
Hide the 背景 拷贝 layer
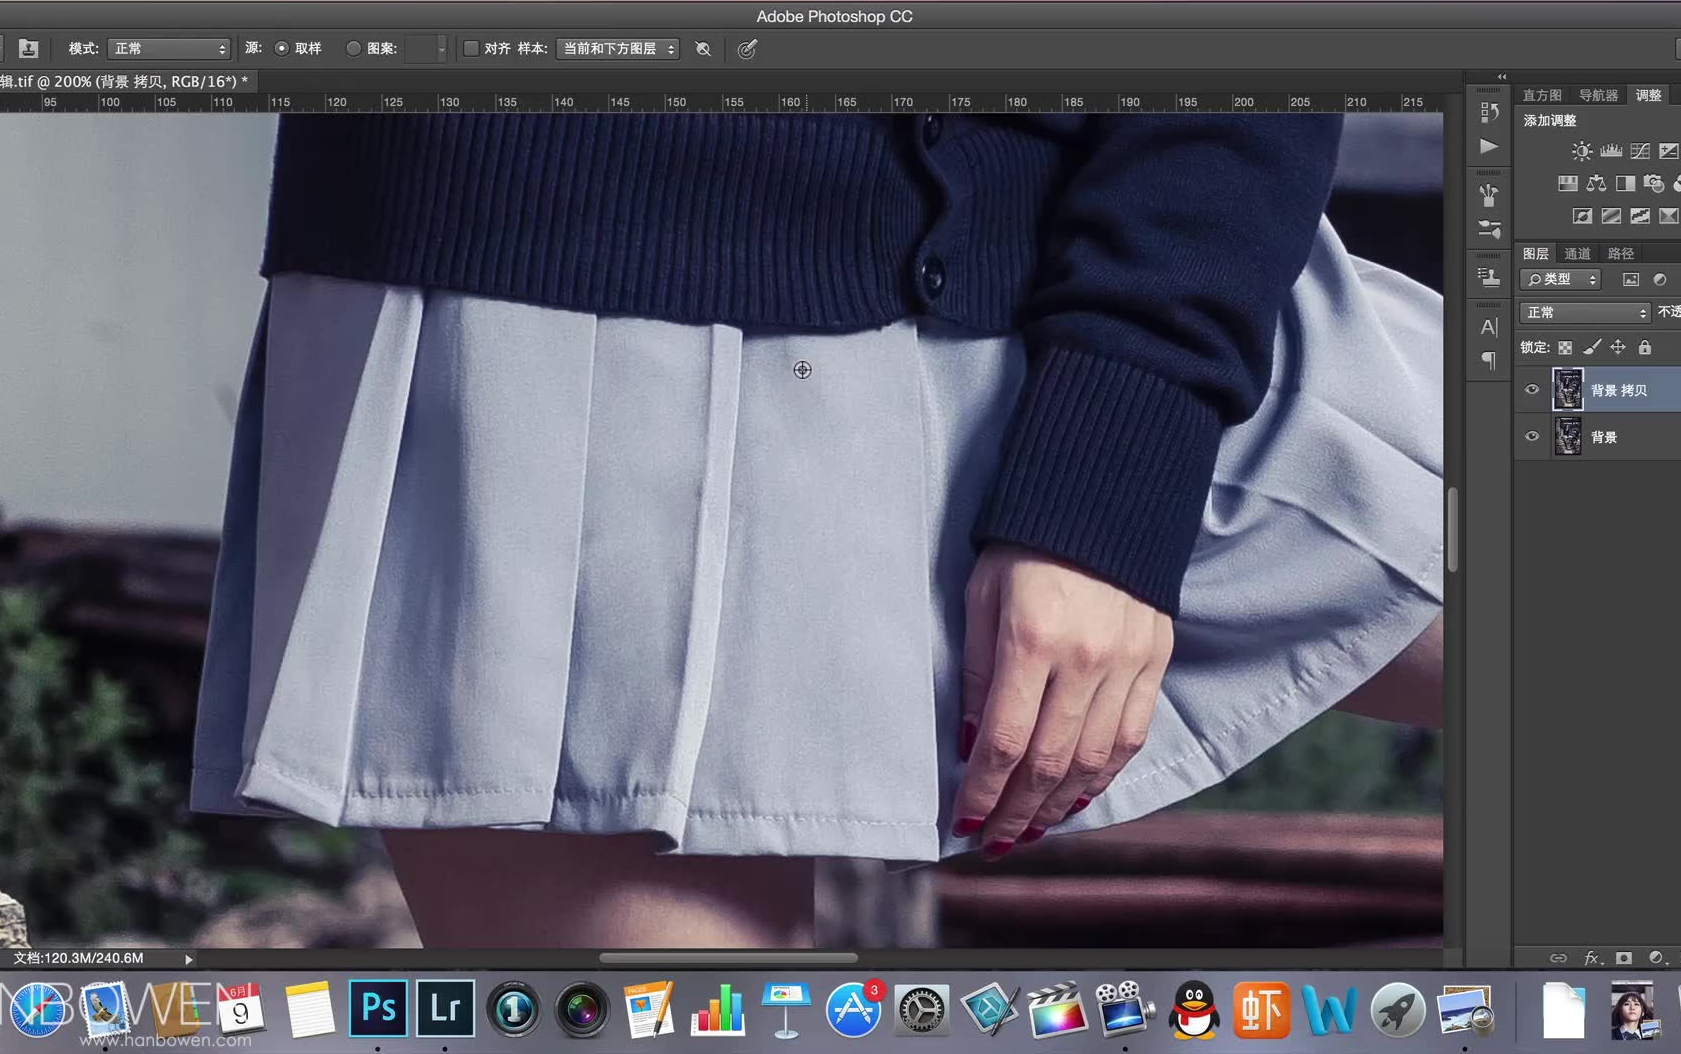[1532, 390]
